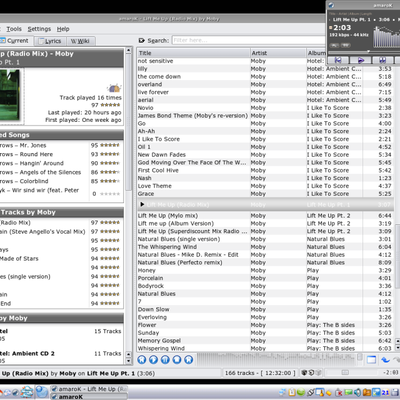Viewport: 400px width, 400px height.
Task: Sort the playlist by the Album column
Action: 316,53
